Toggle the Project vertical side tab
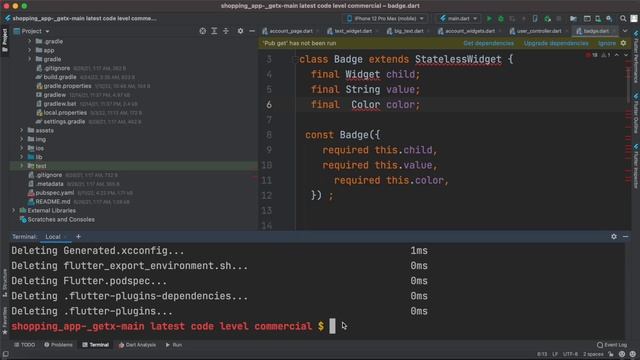The height and width of the screenshot is (360, 640). coord(5,40)
